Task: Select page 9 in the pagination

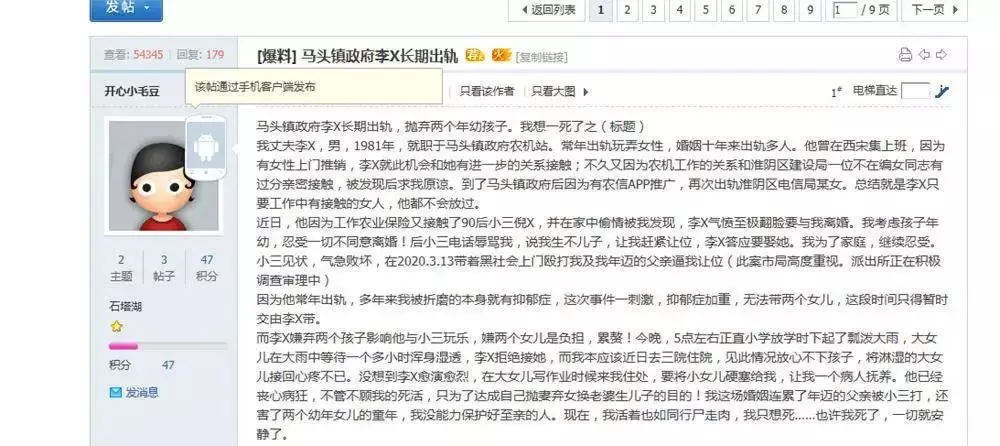Action: (x=810, y=10)
